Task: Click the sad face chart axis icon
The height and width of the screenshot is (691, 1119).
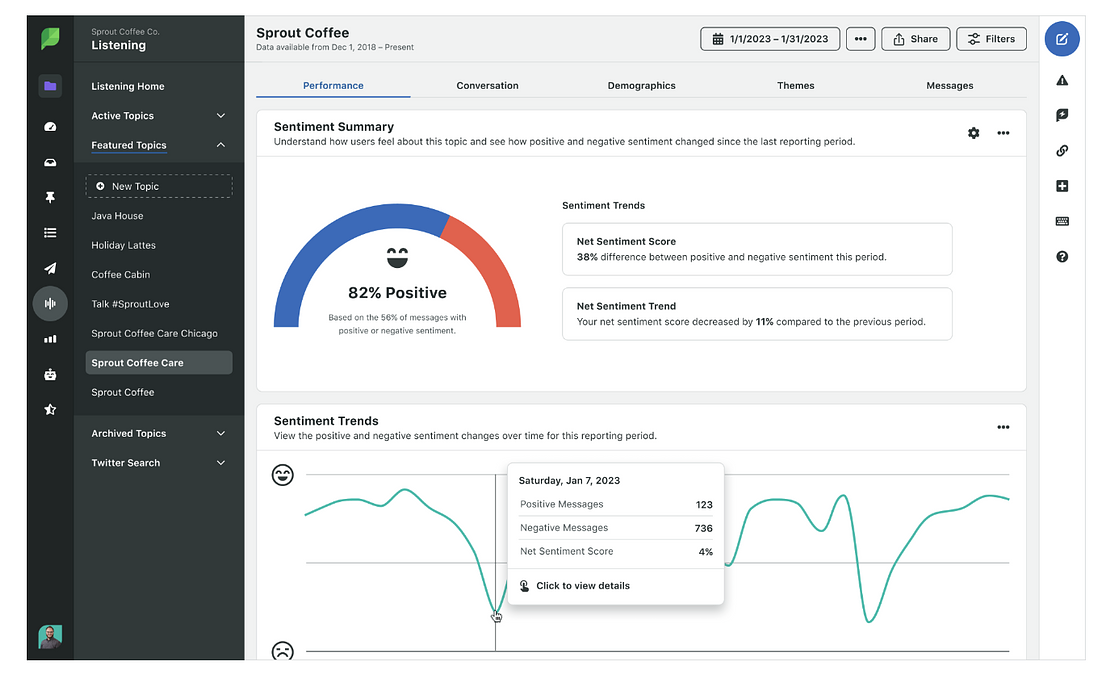Action: [283, 650]
